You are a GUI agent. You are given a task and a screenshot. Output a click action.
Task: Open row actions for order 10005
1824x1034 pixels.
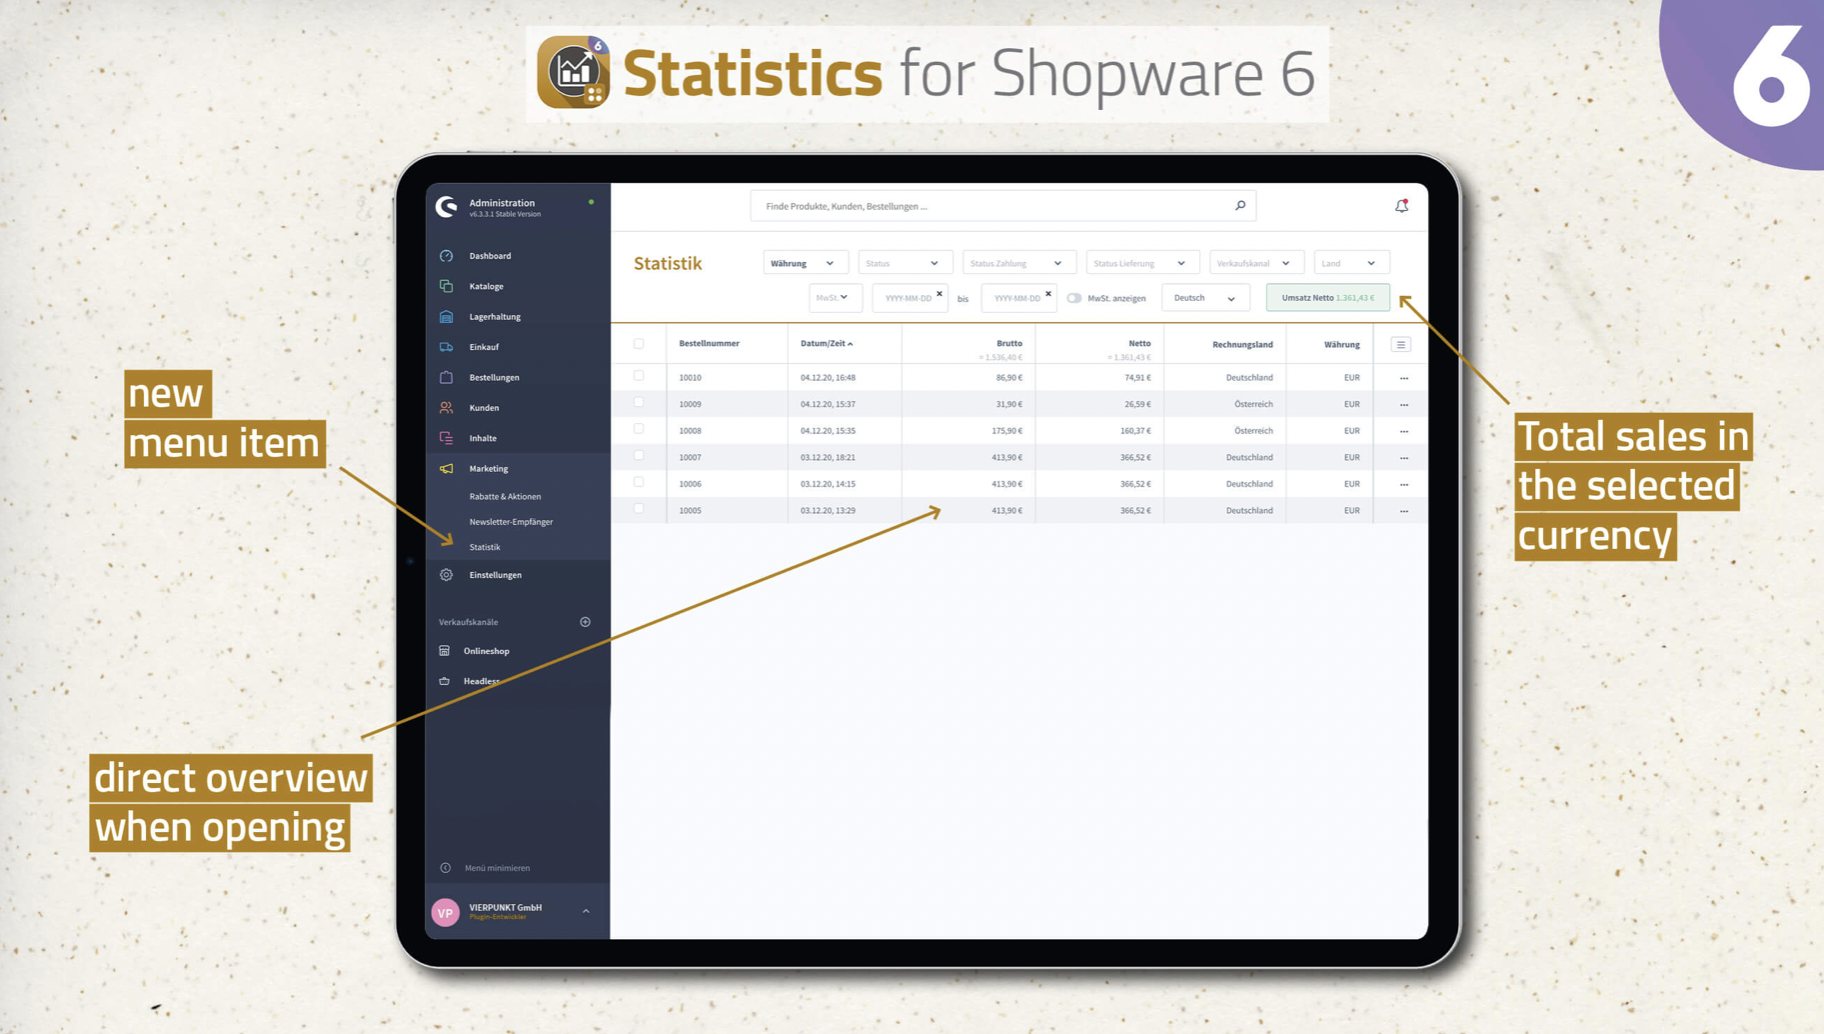pyautogui.click(x=1404, y=511)
